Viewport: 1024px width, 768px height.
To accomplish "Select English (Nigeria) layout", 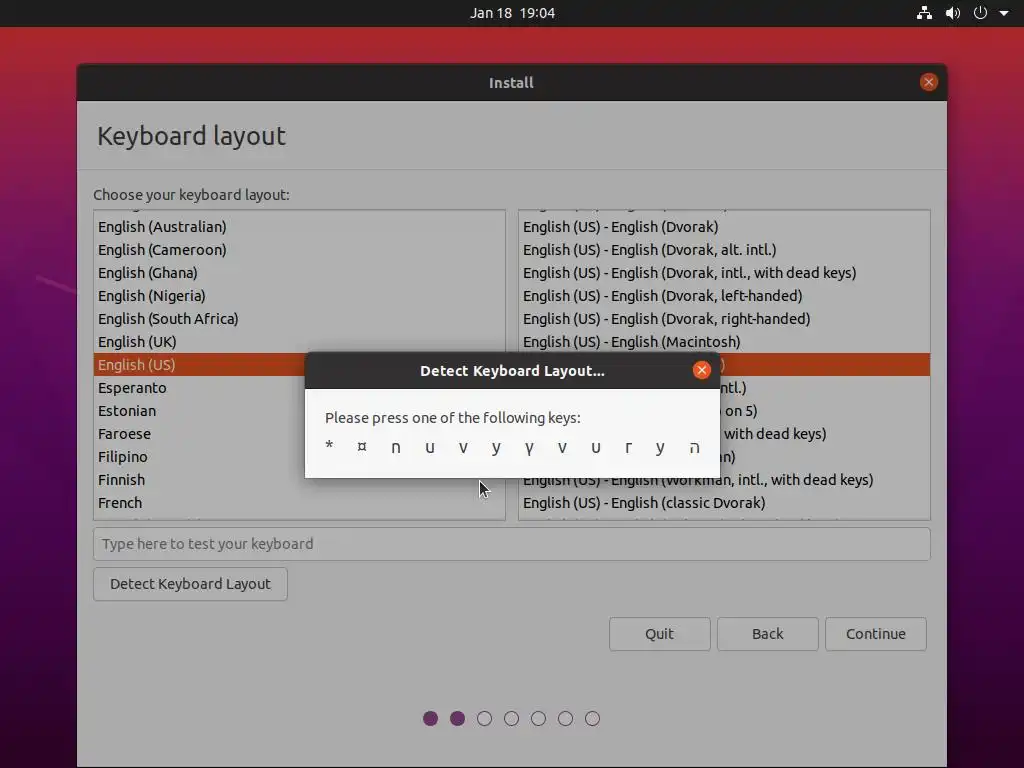I will [299, 296].
